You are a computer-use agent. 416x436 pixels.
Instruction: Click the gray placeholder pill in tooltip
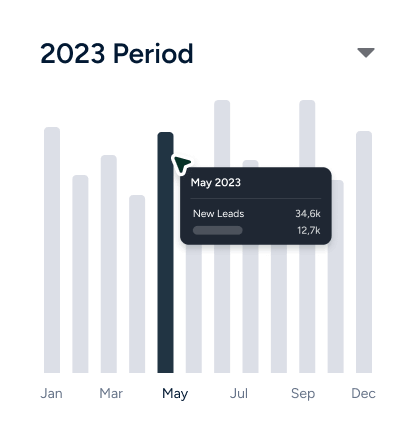[x=218, y=230]
